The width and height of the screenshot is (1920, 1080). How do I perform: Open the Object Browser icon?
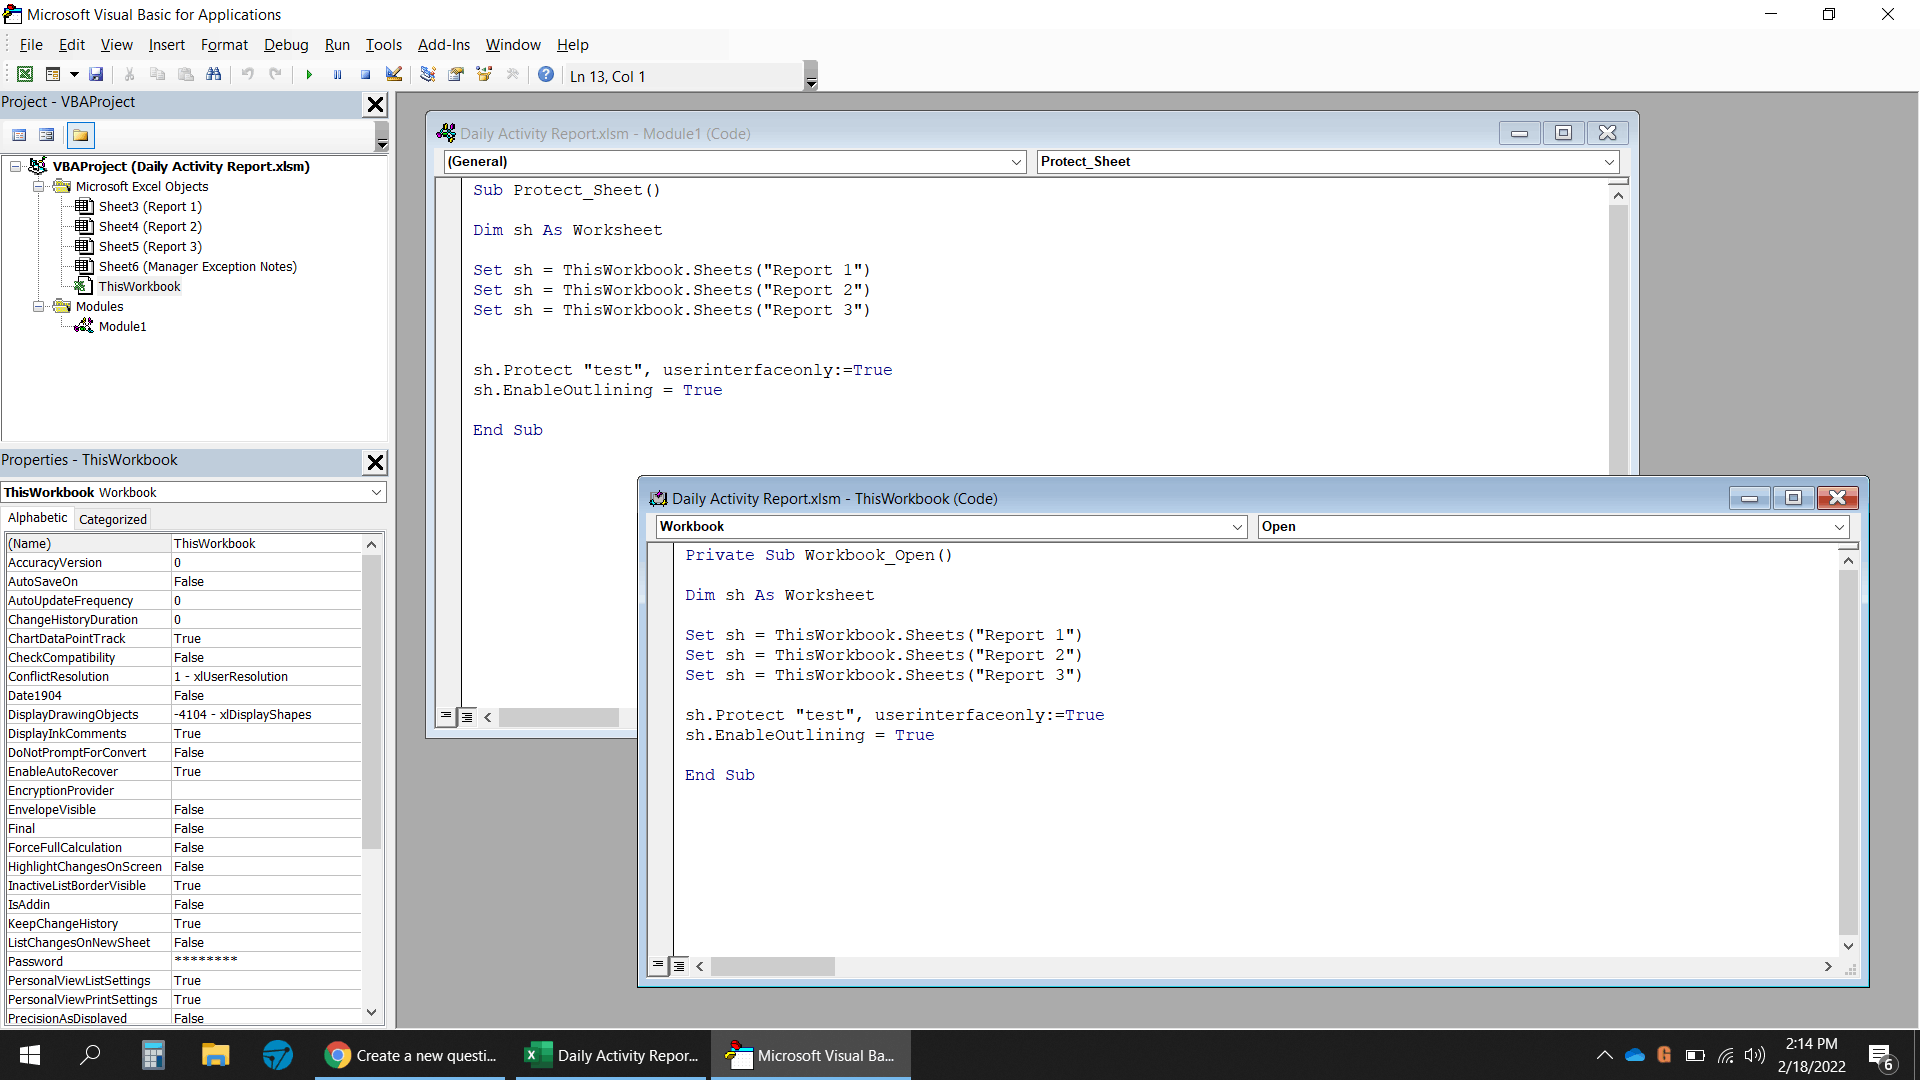[485, 75]
